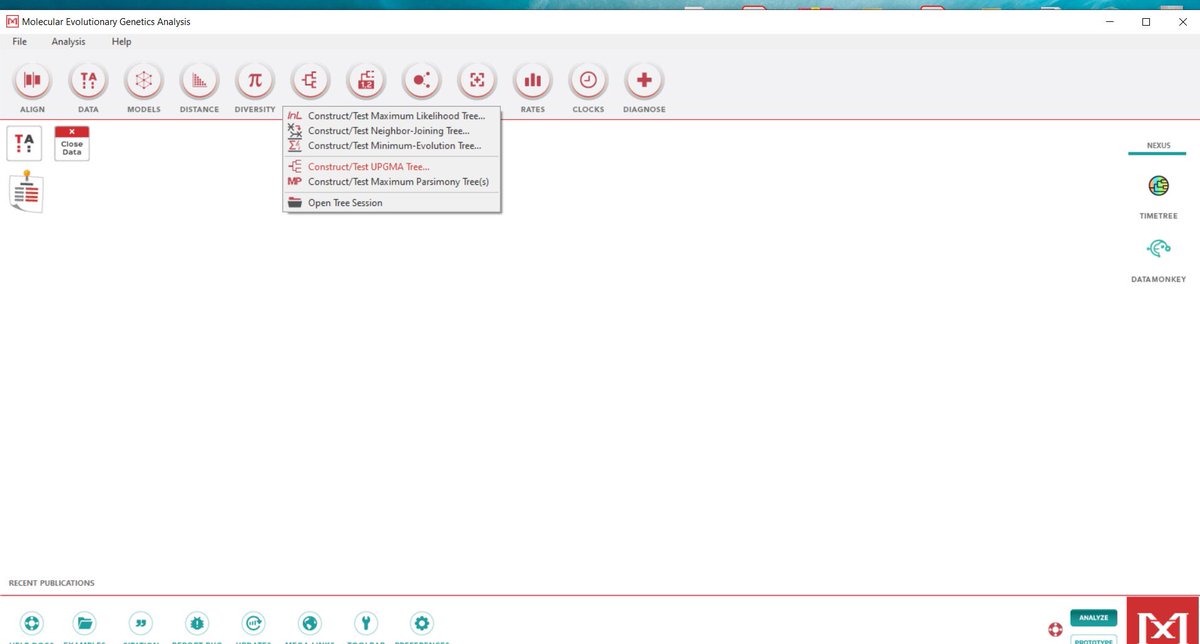This screenshot has width=1200, height=644.
Task: Choose Construct/Test UPGMA Tree
Action: [392, 167]
